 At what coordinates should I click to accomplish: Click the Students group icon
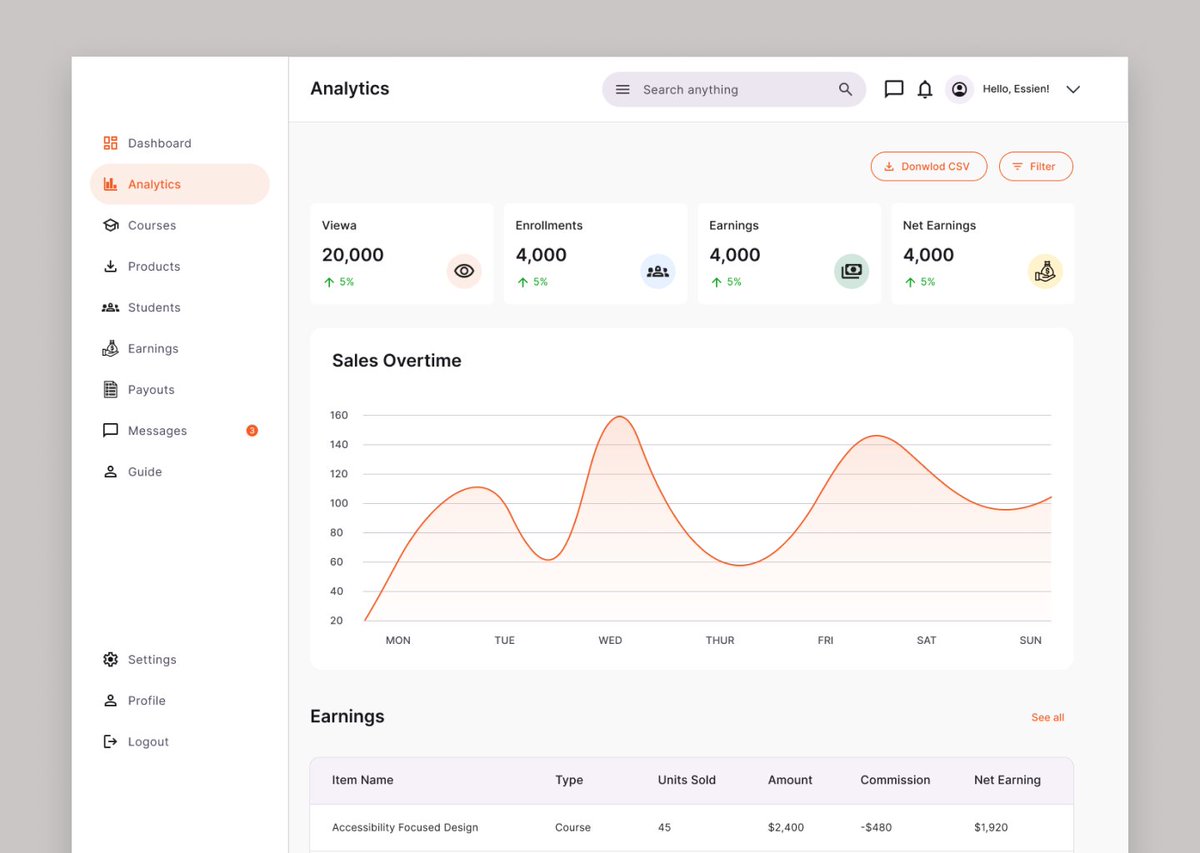click(x=110, y=307)
